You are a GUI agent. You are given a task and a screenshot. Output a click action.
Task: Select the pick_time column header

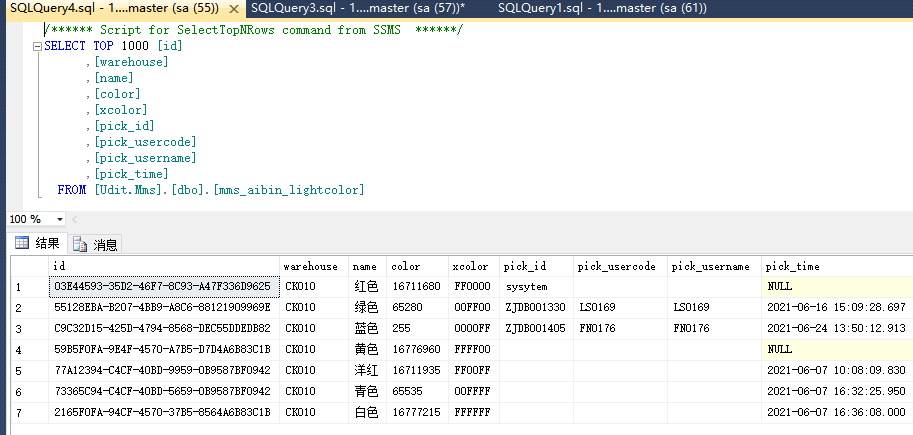click(836, 267)
